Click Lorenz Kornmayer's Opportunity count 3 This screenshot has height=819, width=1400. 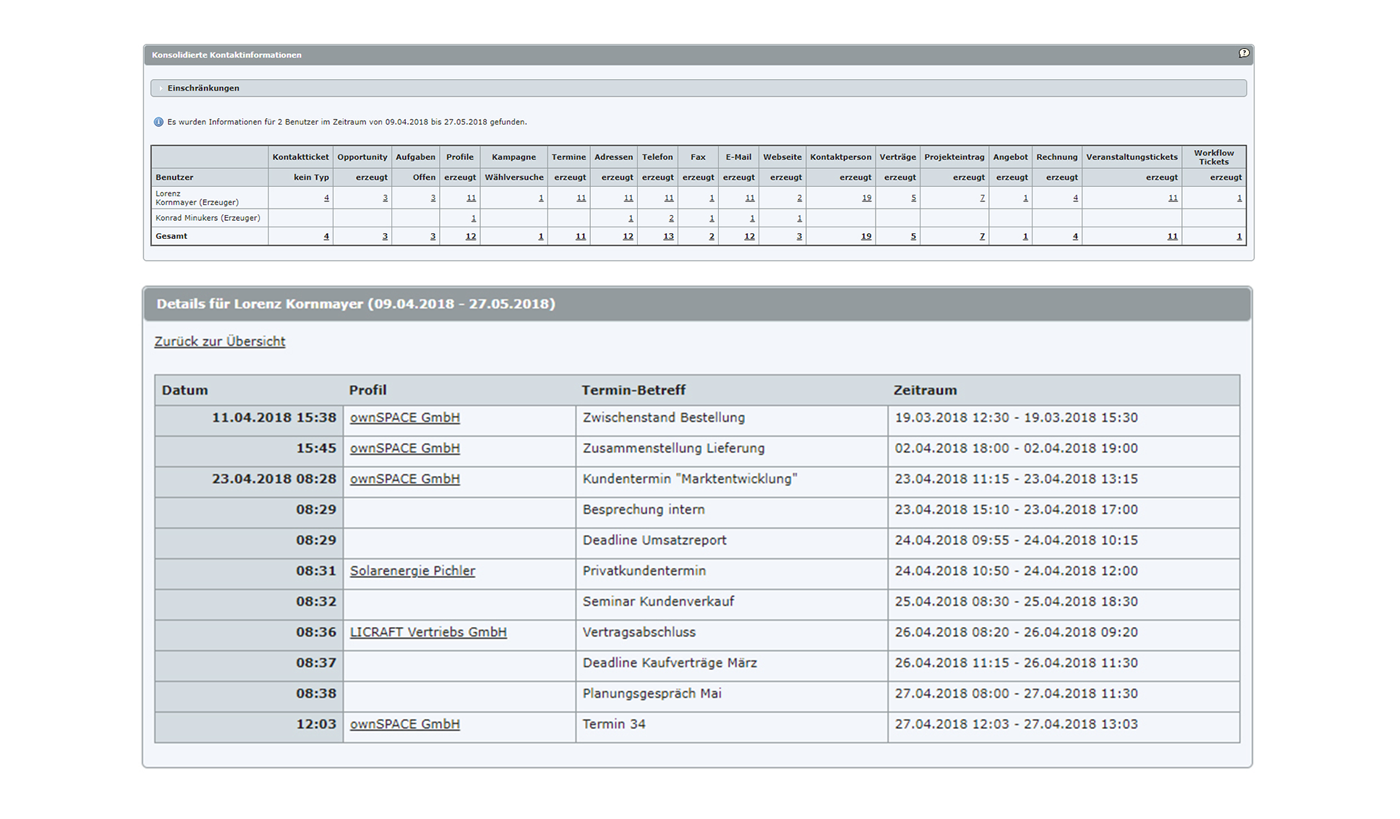point(385,198)
